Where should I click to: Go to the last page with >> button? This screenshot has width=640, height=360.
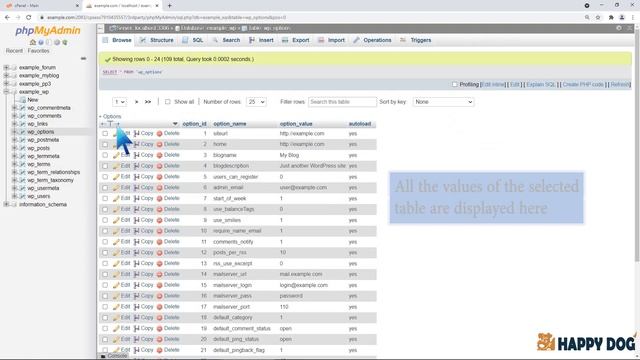148,102
